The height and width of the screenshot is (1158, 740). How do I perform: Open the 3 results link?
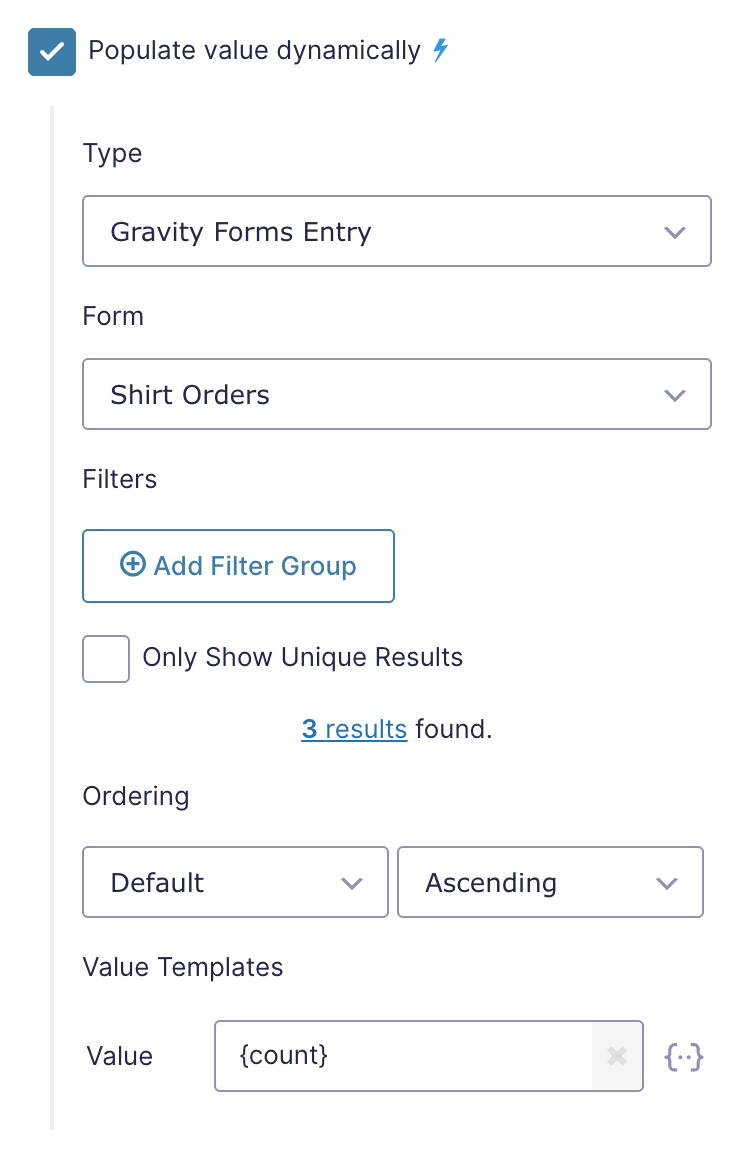(x=354, y=729)
